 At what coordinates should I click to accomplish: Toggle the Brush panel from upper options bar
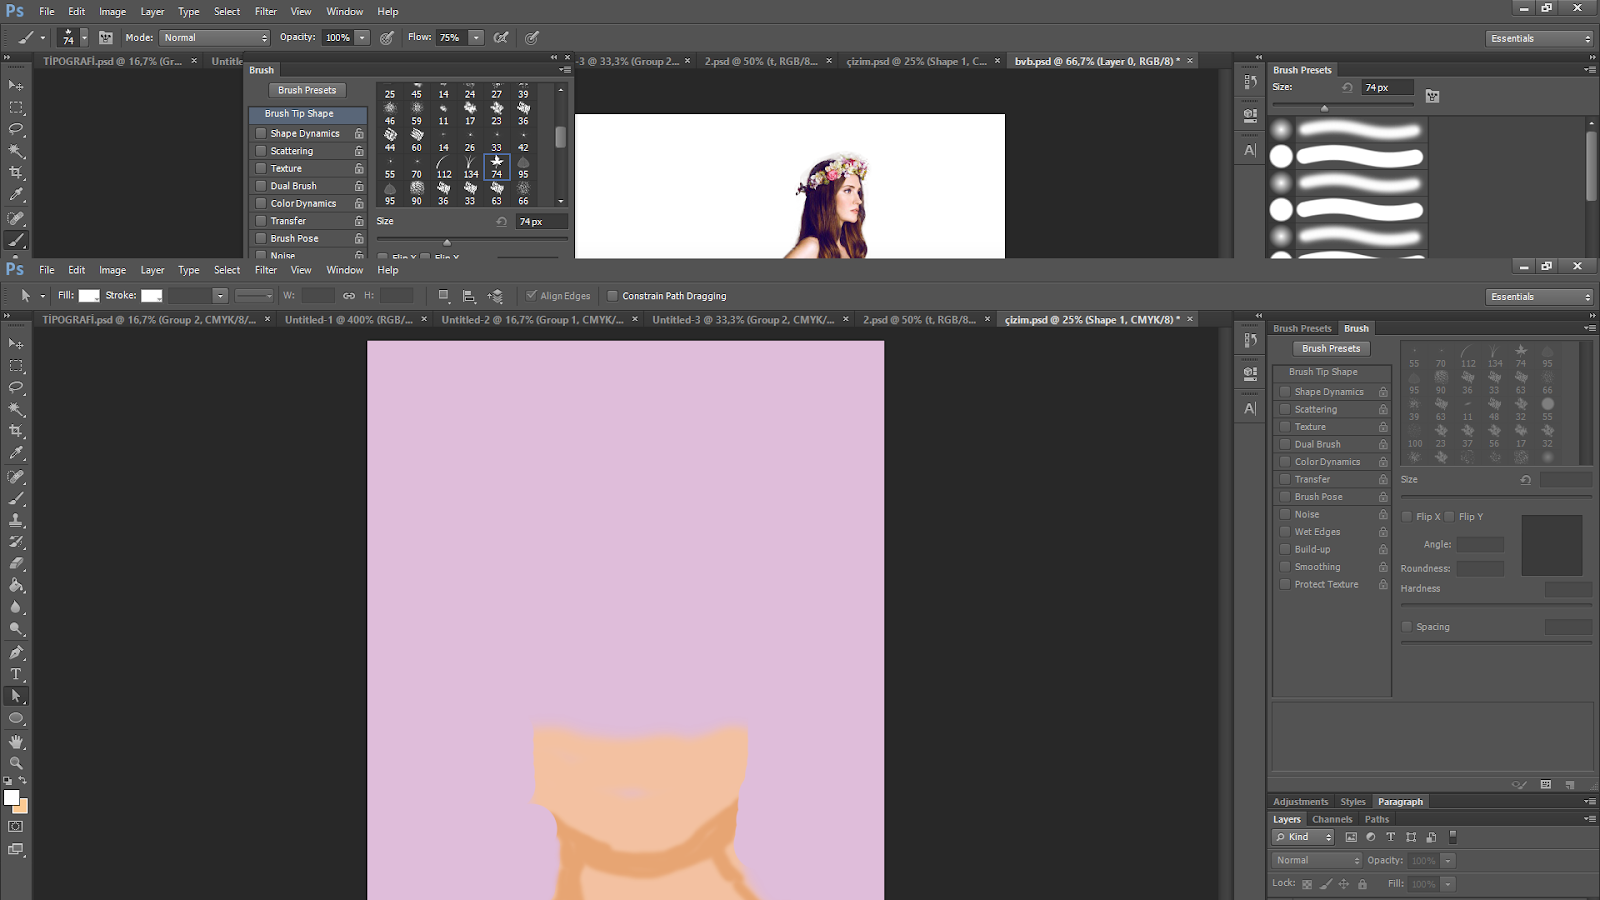coord(106,38)
